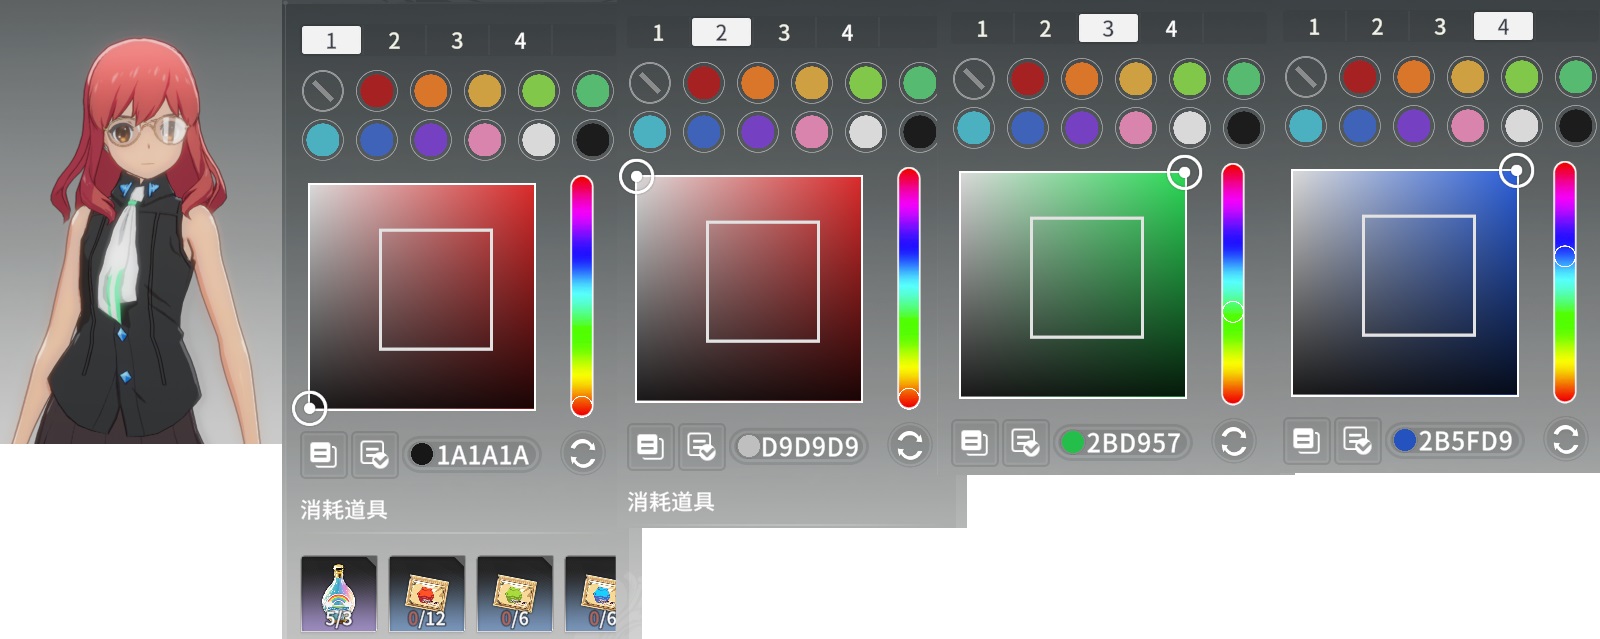Click the hue slider in the 2B5FD9 panel

[x=1565, y=282]
